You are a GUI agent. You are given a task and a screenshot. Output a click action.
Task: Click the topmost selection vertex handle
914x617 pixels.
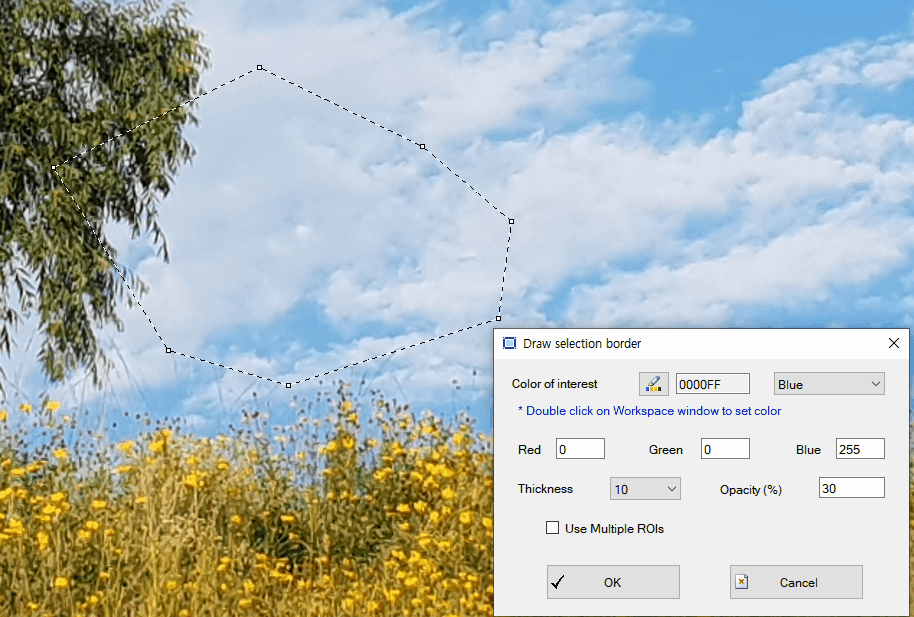(x=259, y=68)
